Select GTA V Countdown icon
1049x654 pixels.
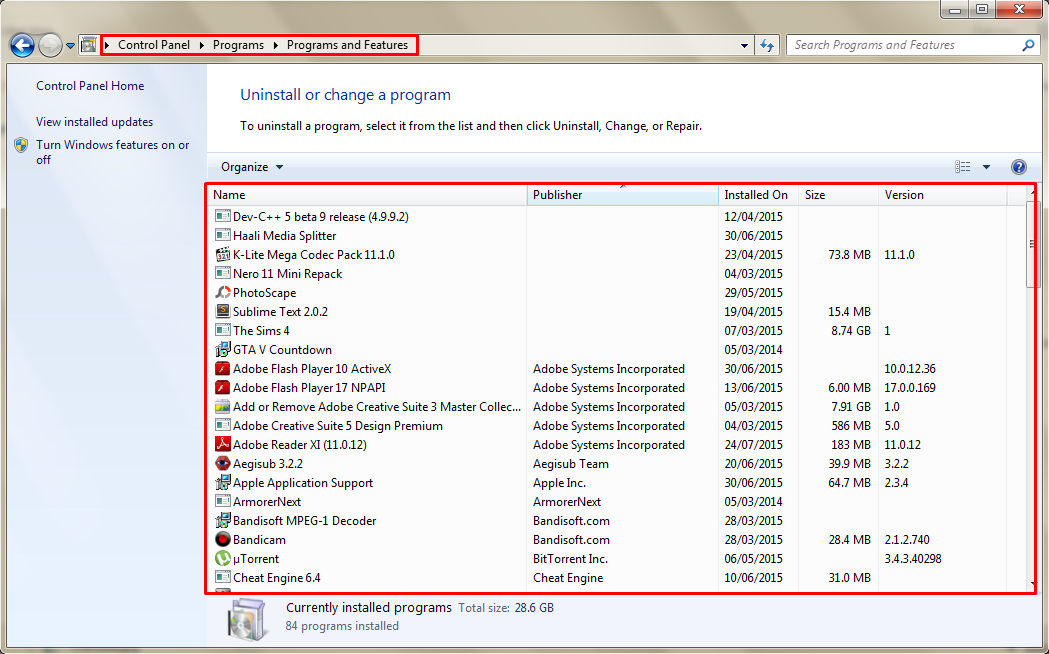click(x=223, y=349)
